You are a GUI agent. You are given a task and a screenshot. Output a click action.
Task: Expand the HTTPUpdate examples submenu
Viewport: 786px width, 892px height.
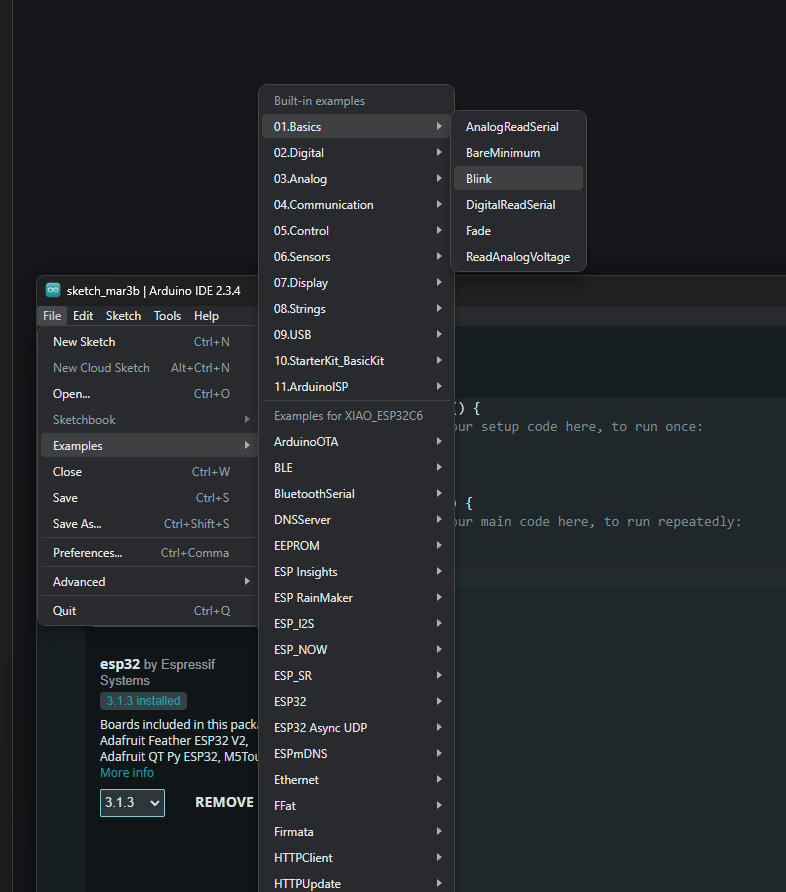tap(356, 883)
